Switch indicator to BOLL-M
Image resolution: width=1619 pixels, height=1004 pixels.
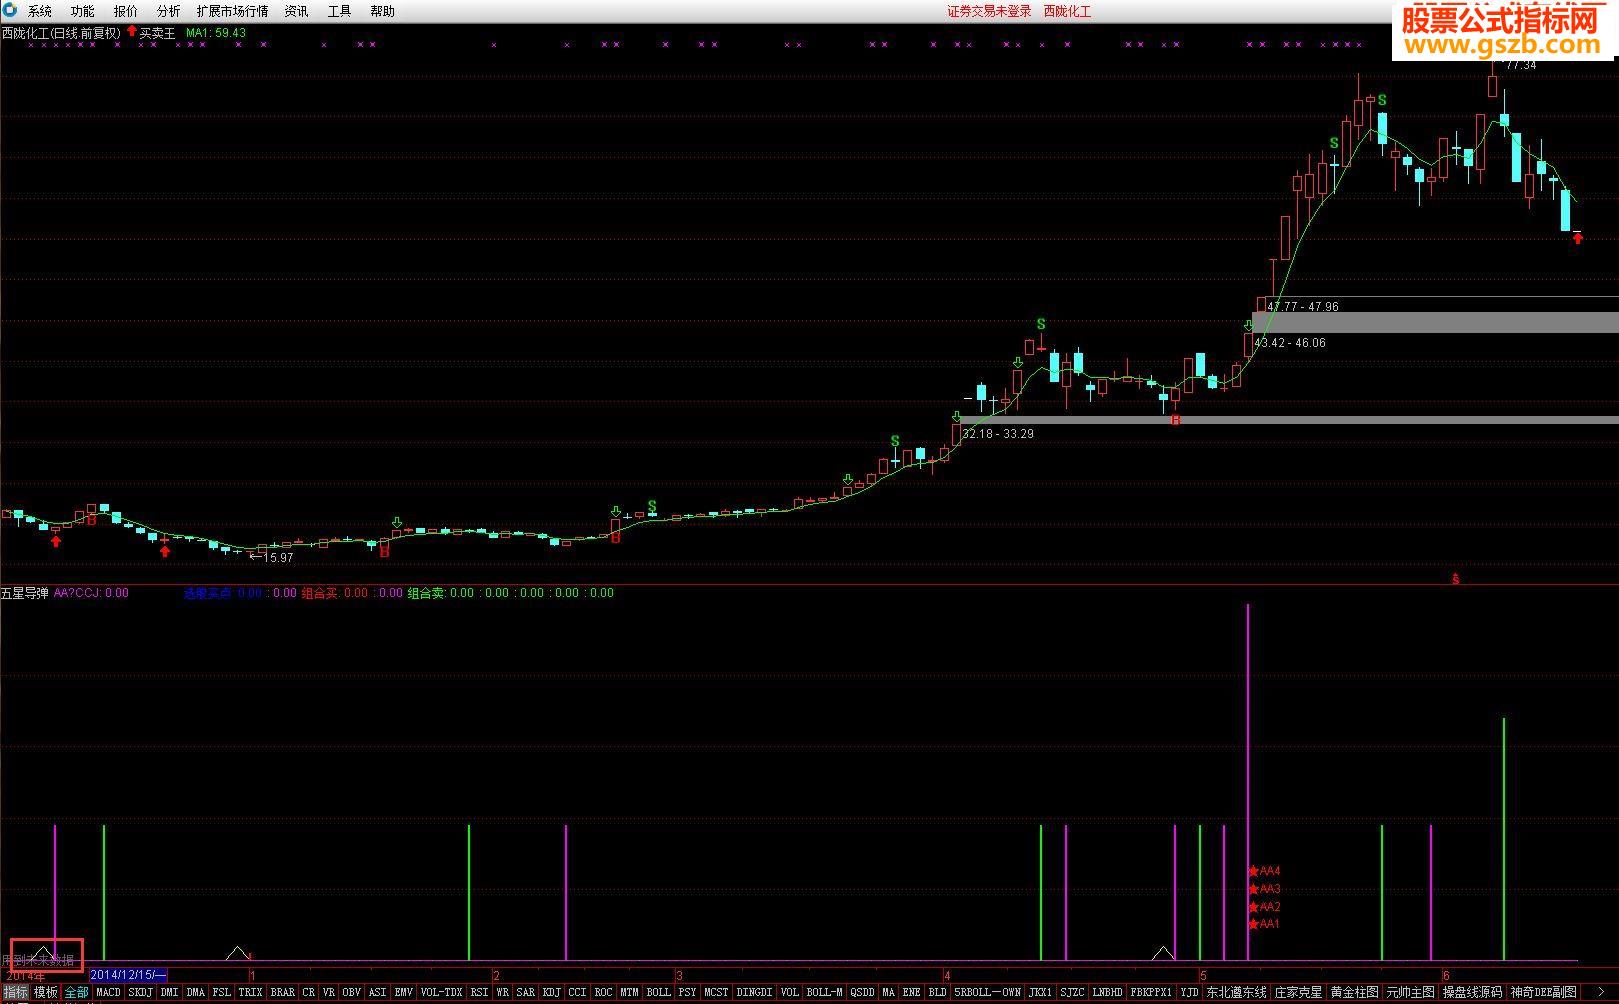[x=825, y=992]
